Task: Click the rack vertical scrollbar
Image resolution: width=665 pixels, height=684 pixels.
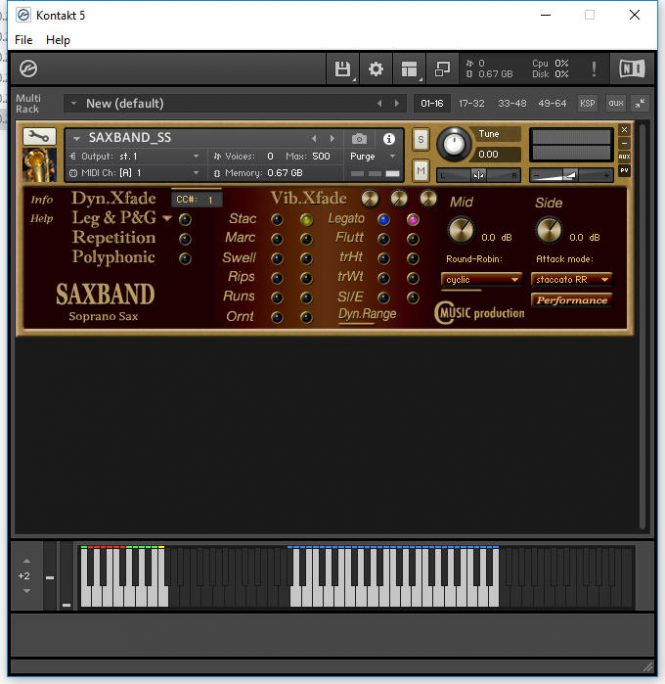Action: click(642, 326)
